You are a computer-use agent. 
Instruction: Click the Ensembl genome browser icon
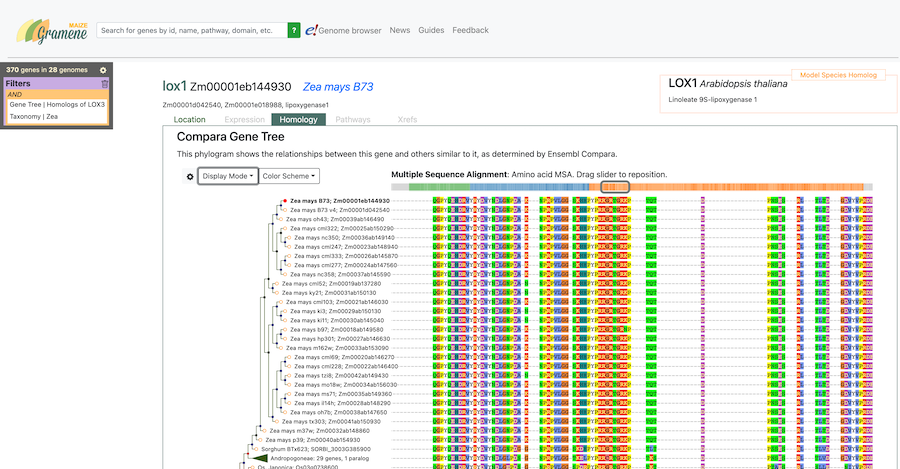point(313,31)
